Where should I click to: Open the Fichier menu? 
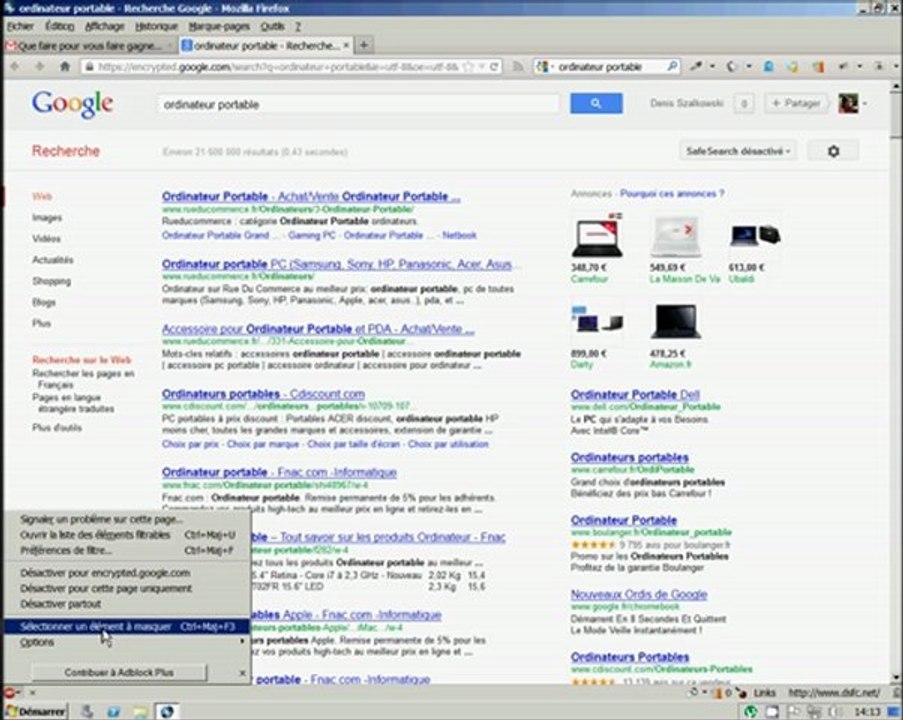pos(20,26)
